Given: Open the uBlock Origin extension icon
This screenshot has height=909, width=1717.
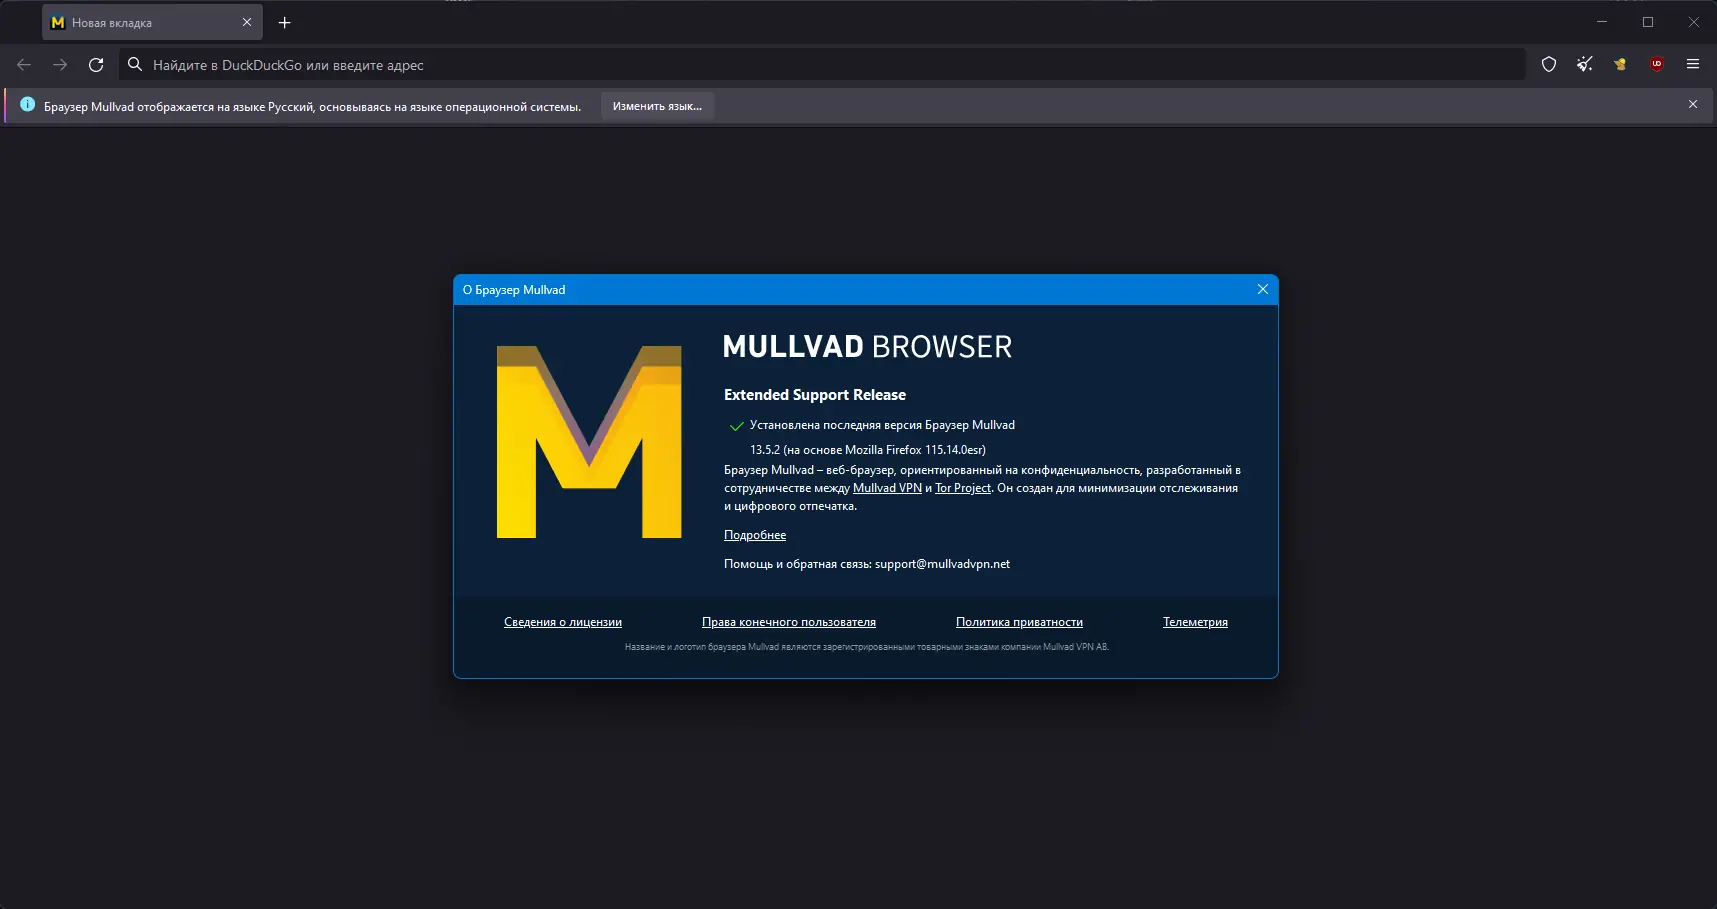Looking at the screenshot, I should (1657, 65).
